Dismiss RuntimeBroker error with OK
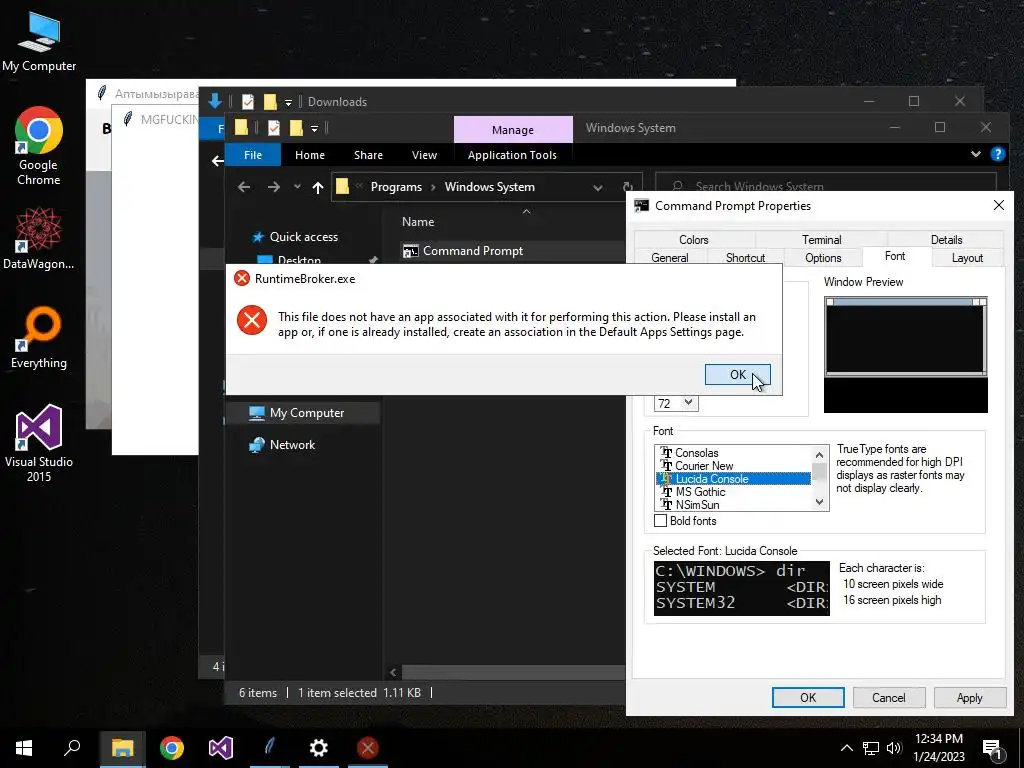Viewport: 1024px width, 768px height. point(738,374)
